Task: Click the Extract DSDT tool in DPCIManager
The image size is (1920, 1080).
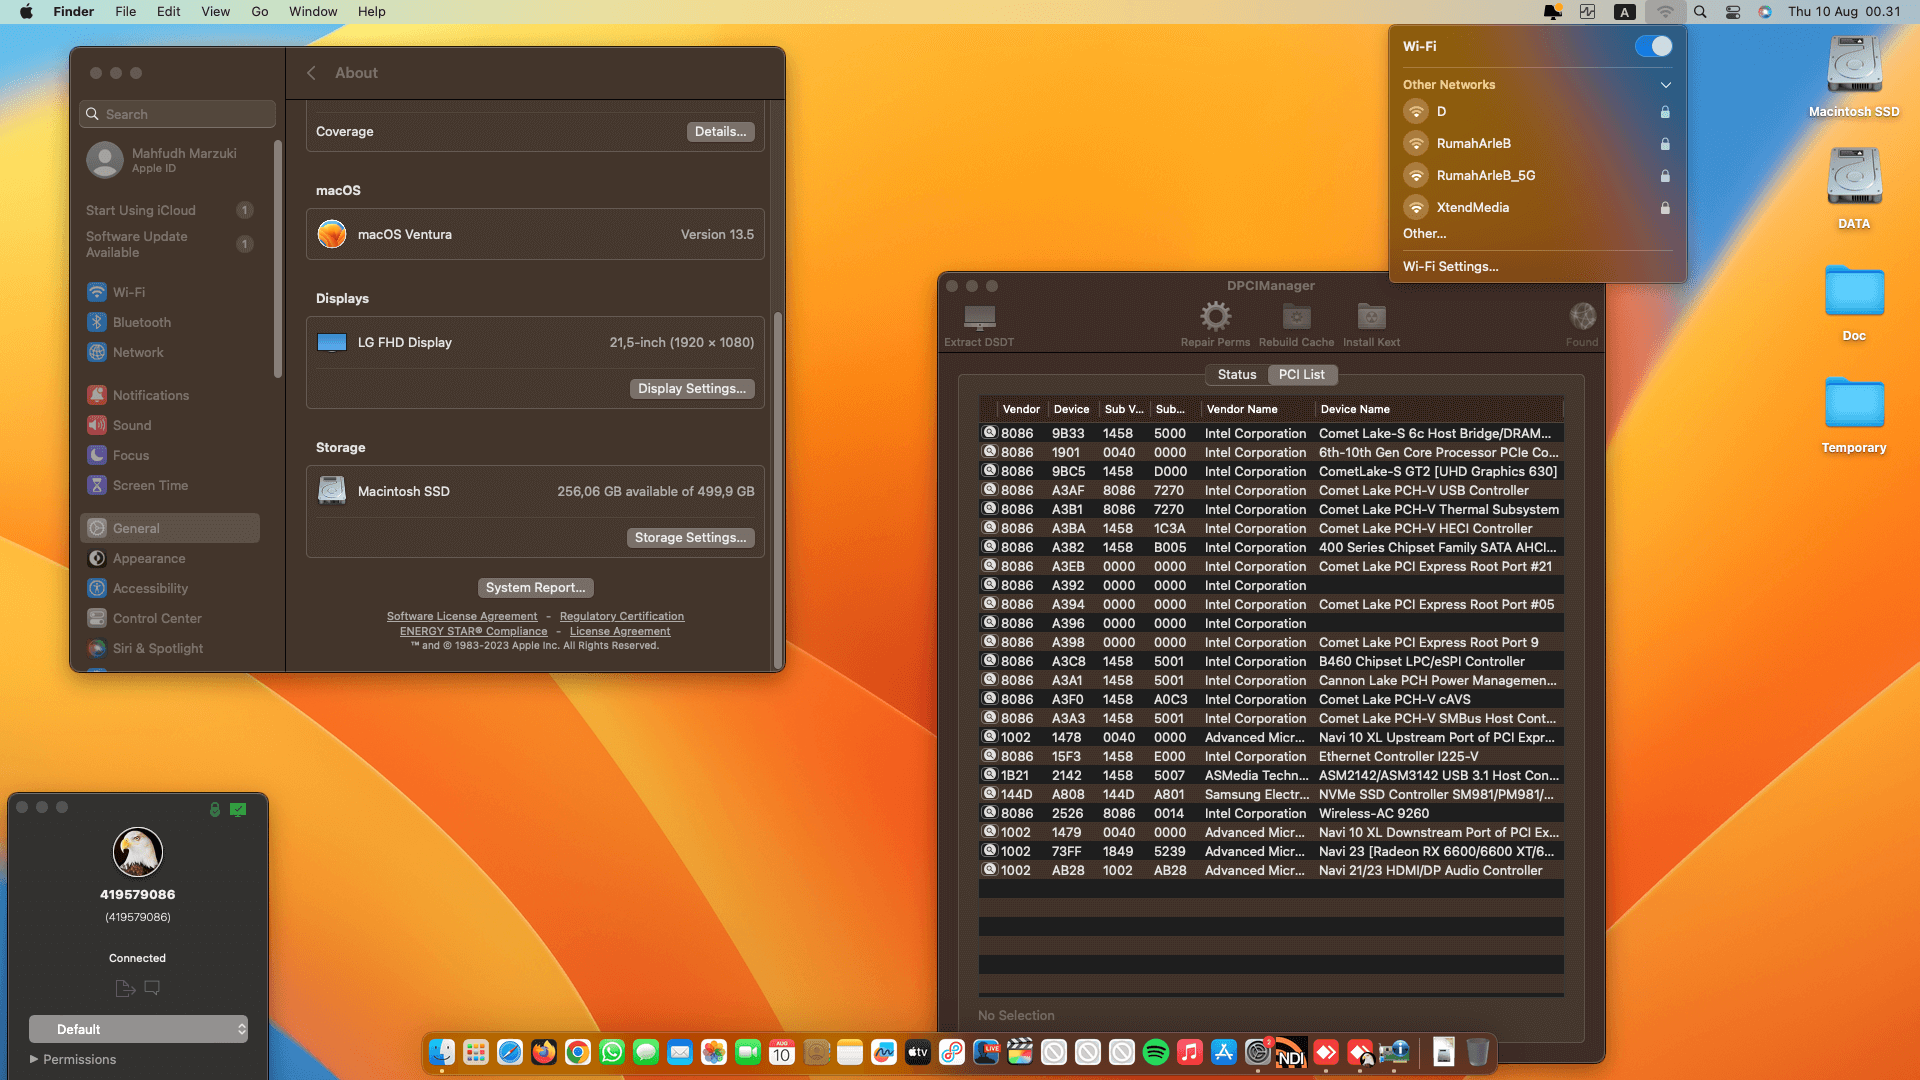Action: pos(978,320)
